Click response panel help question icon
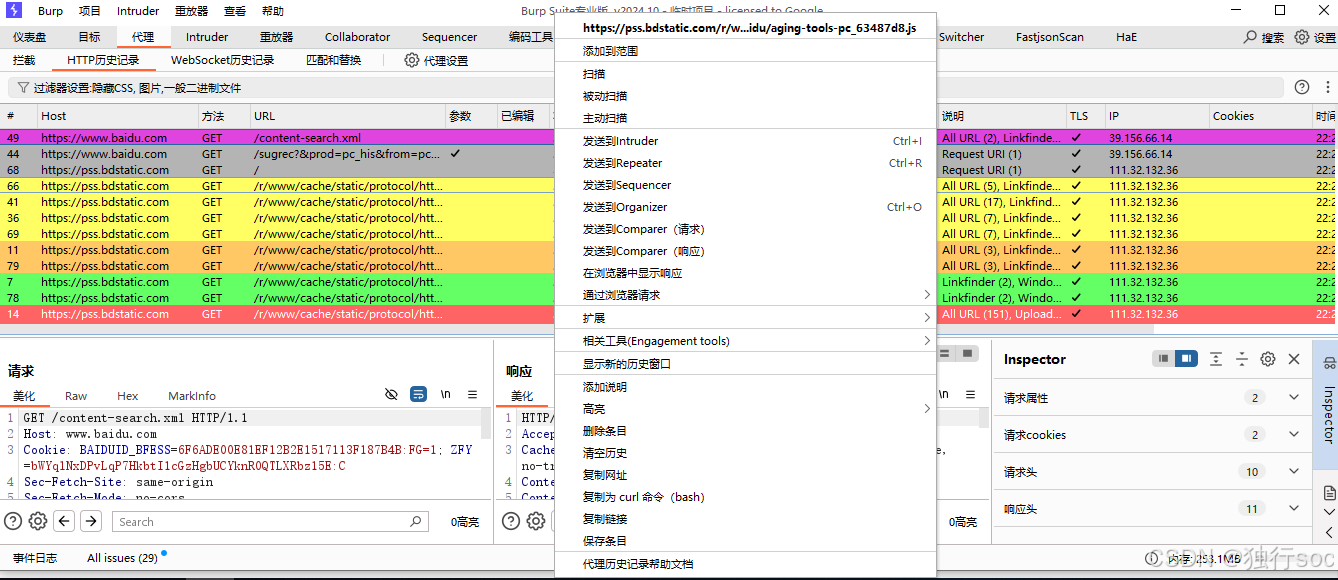 coord(511,521)
